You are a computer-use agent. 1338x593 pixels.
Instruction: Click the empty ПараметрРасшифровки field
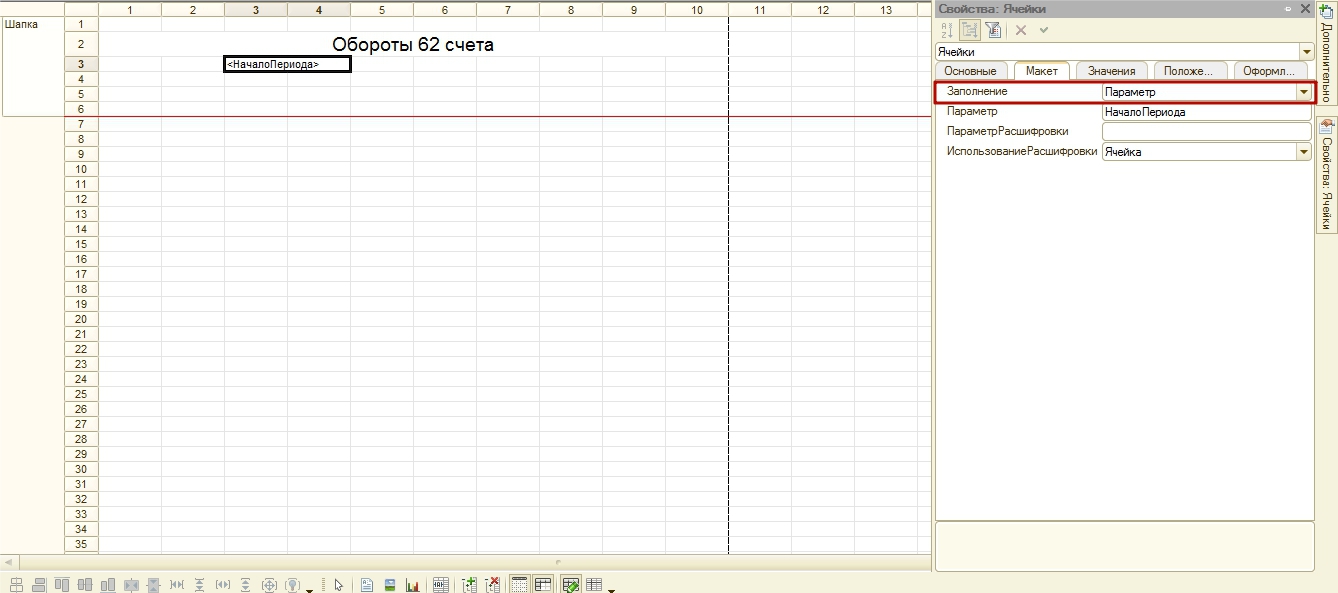tap(1206, 132)
